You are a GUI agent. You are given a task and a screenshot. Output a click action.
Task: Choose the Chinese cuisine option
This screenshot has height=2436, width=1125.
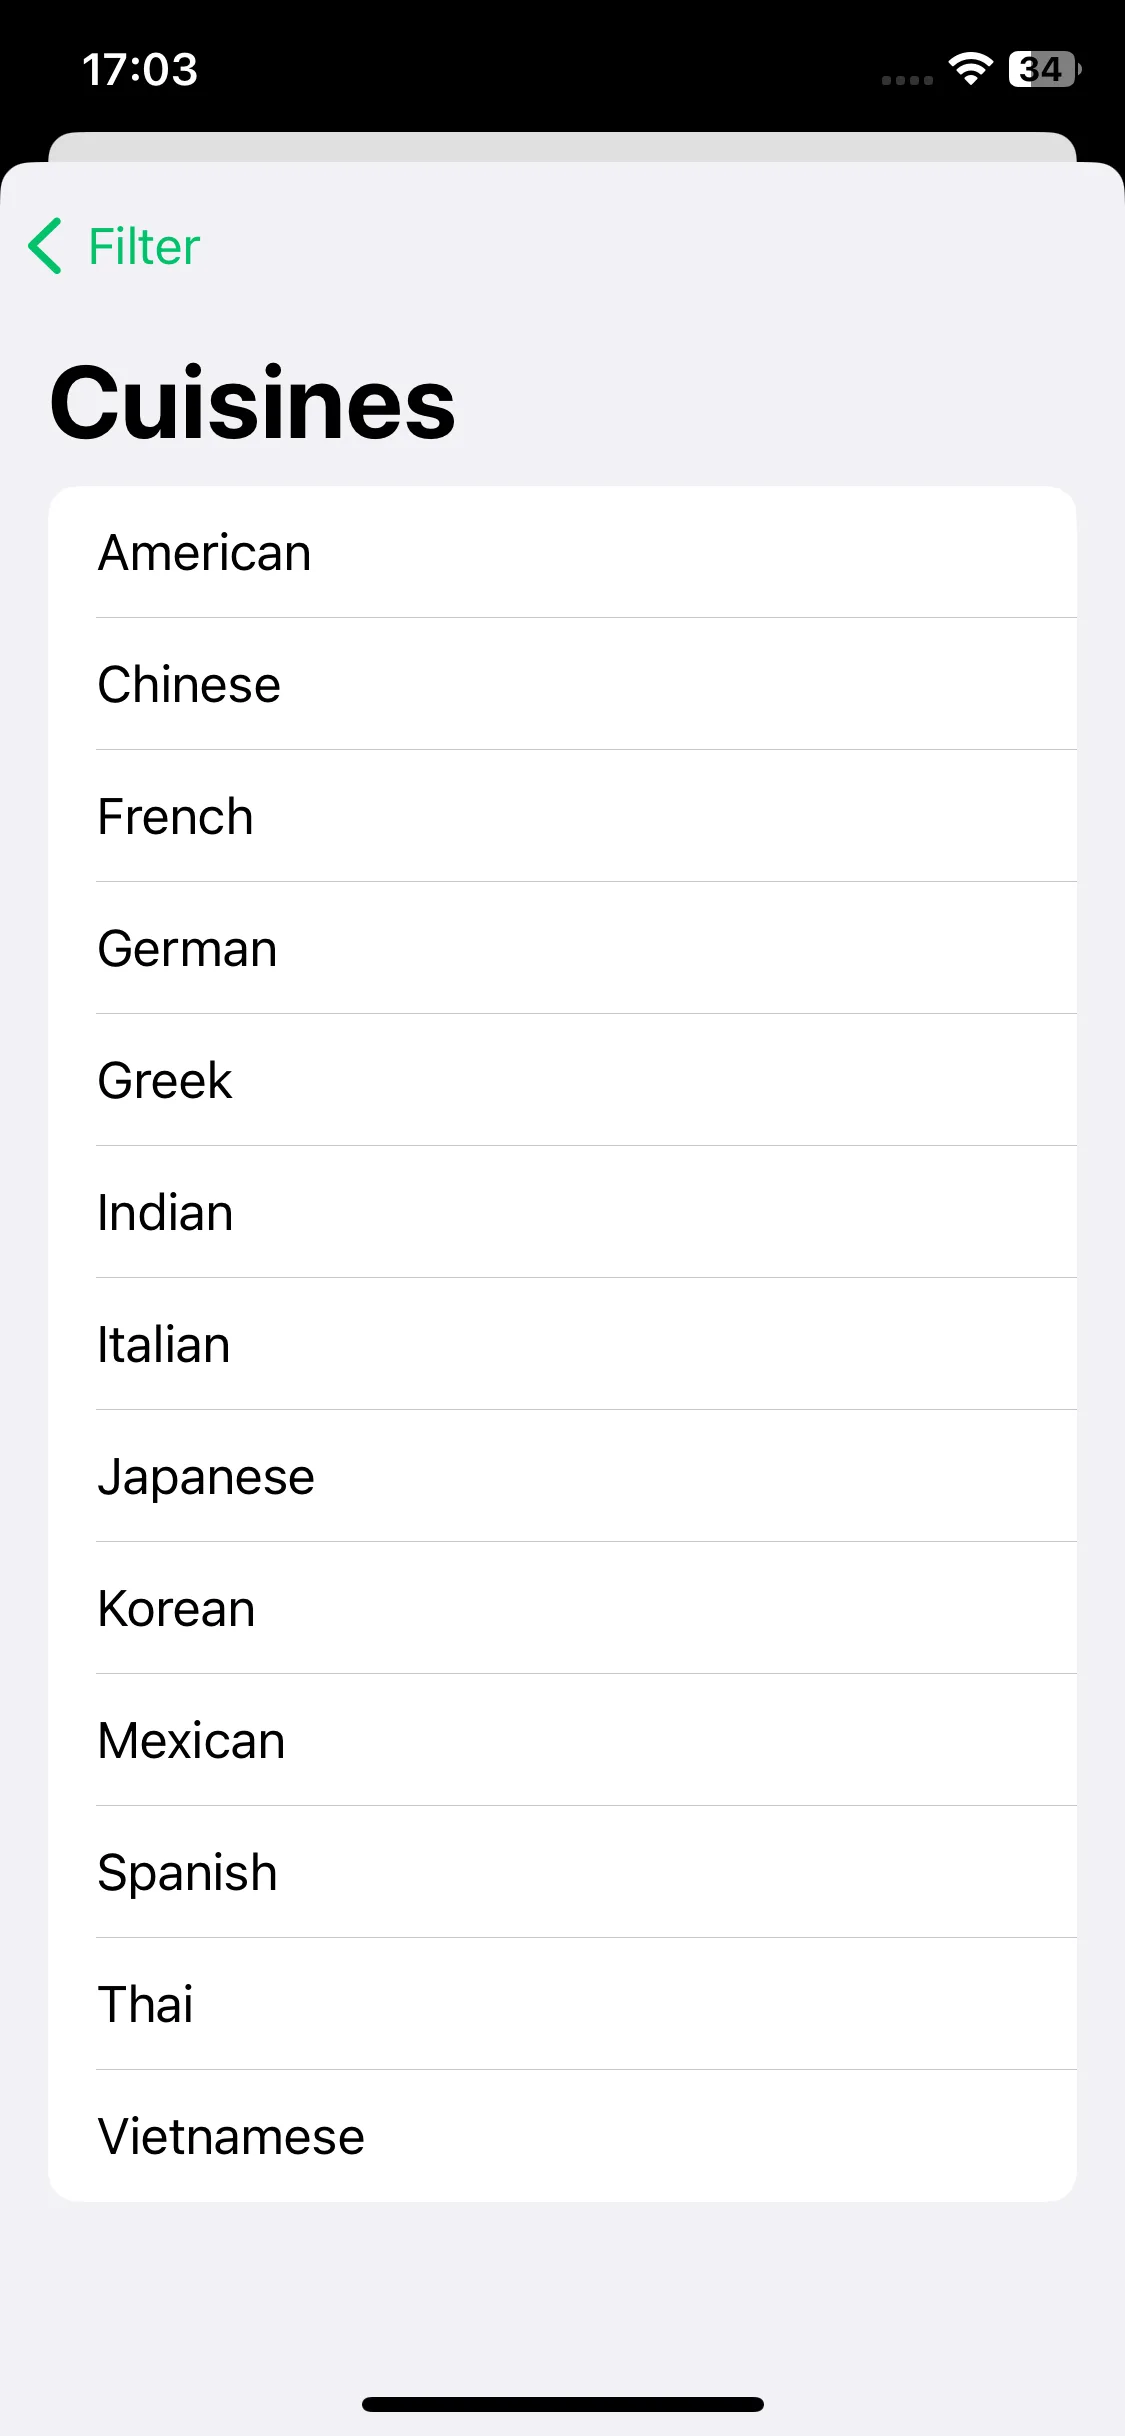click(x=562, y=684)
